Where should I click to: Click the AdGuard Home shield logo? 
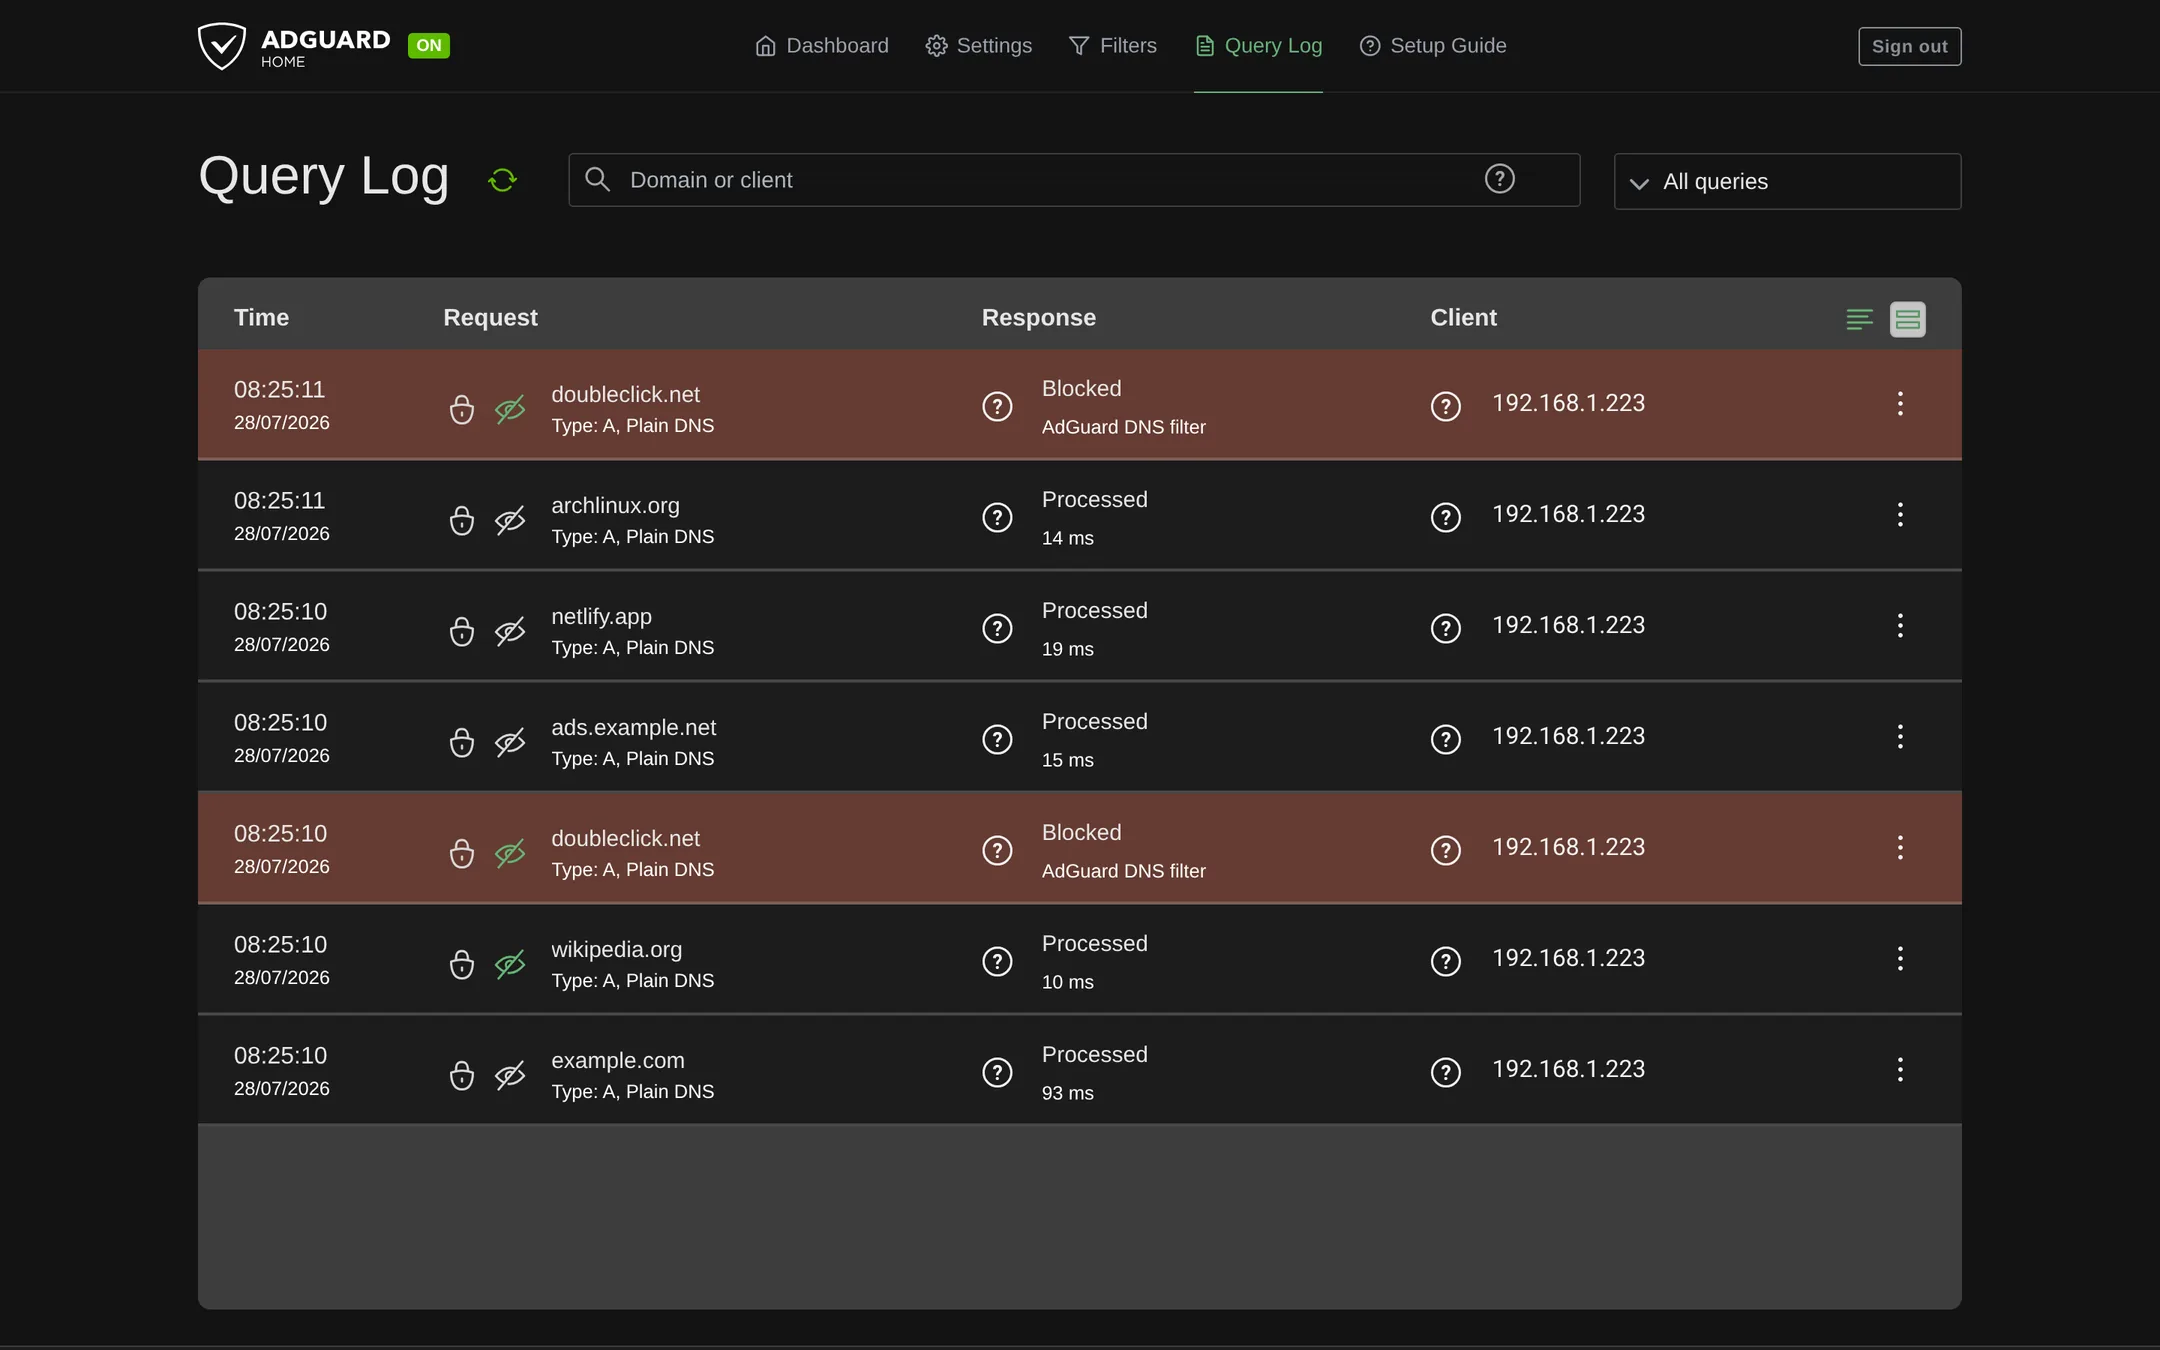tap(221, 46)
